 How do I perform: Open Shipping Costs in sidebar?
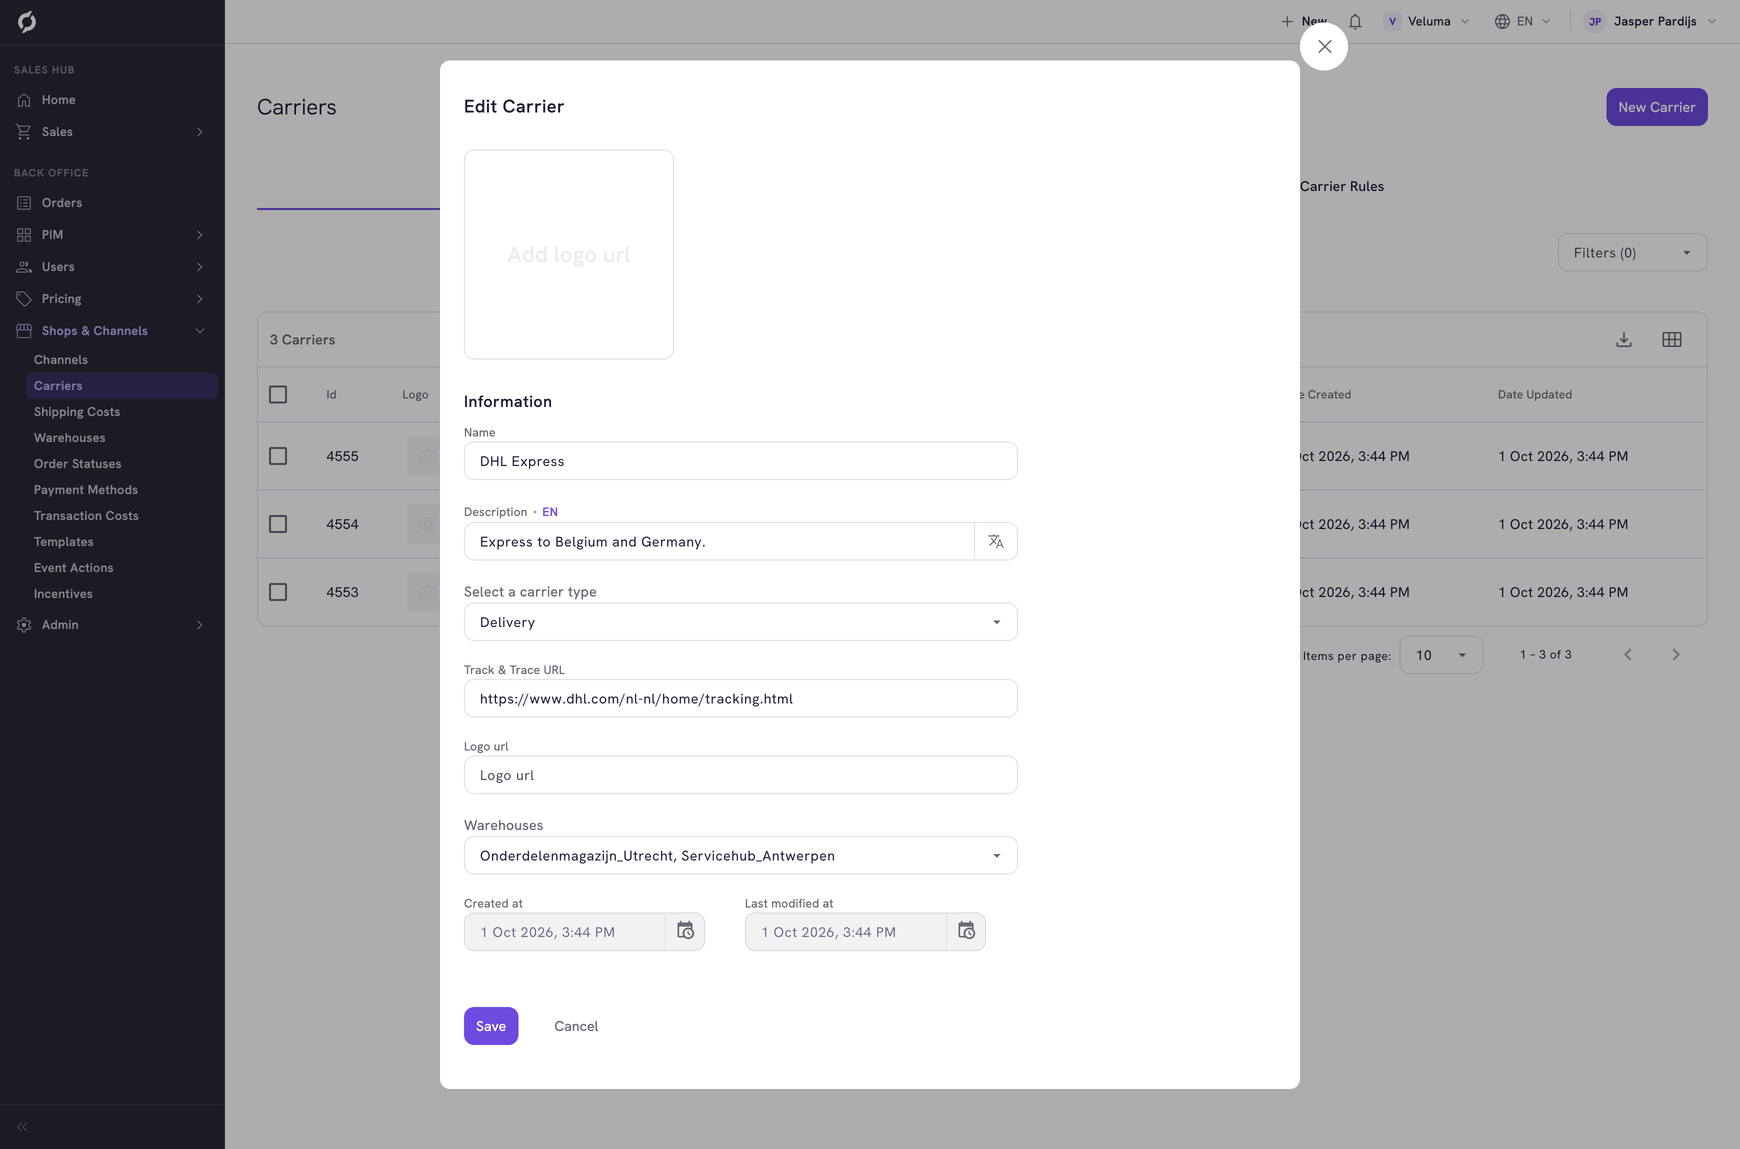pos(77,412)
